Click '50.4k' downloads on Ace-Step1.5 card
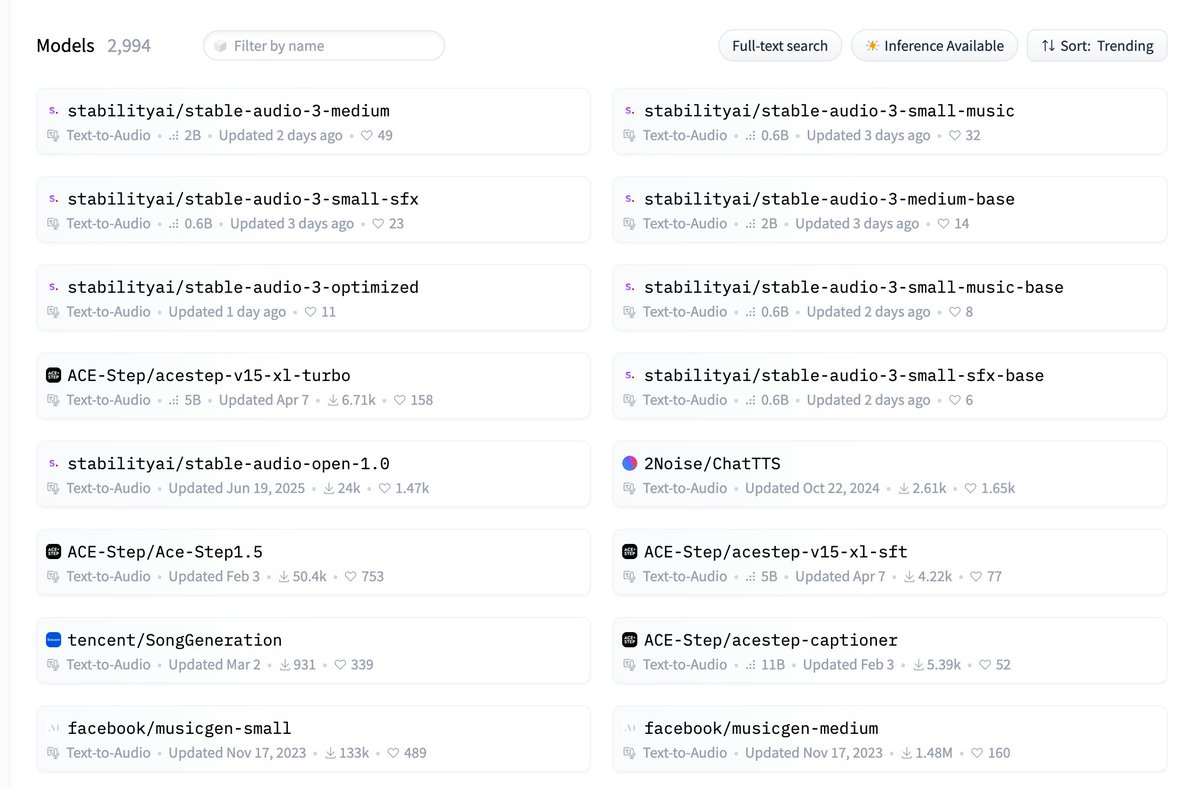The image size is (1200, 788). 310,577
